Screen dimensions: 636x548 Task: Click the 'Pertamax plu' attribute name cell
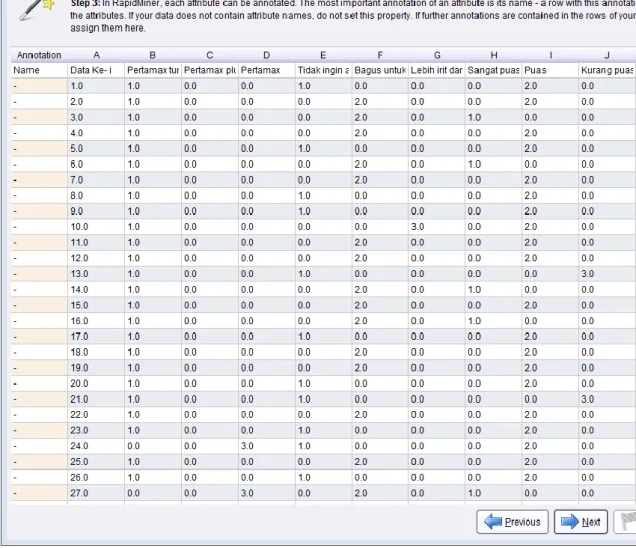210,70
